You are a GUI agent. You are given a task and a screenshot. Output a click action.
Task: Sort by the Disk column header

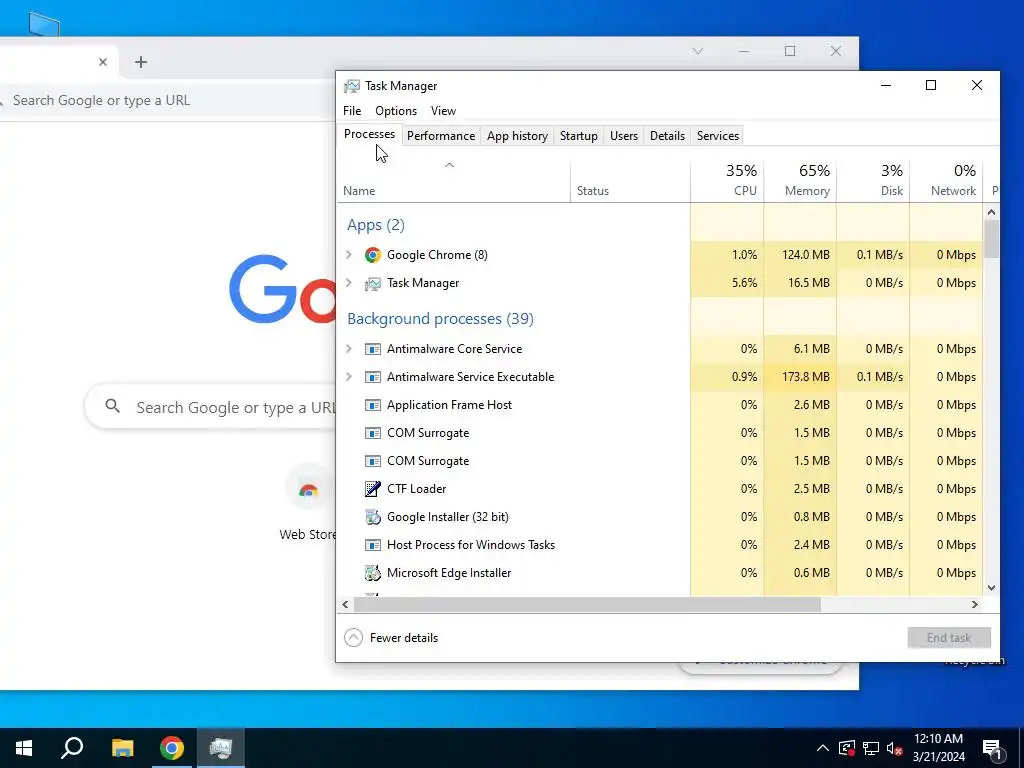click(873, 181)
